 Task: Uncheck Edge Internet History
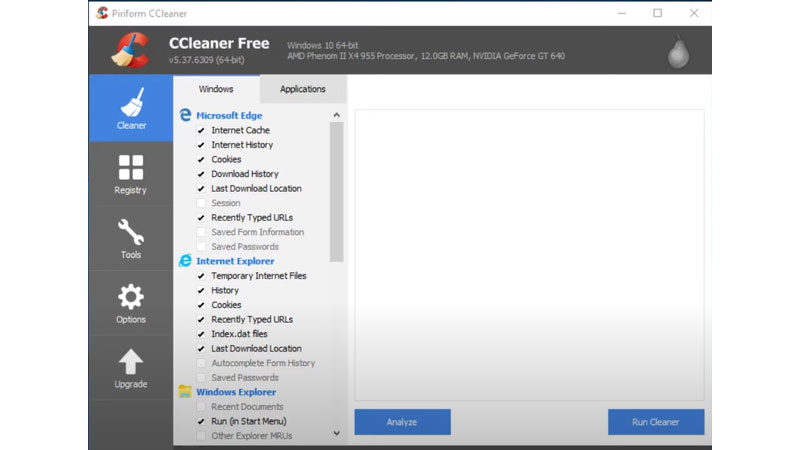tap(201, 145)
